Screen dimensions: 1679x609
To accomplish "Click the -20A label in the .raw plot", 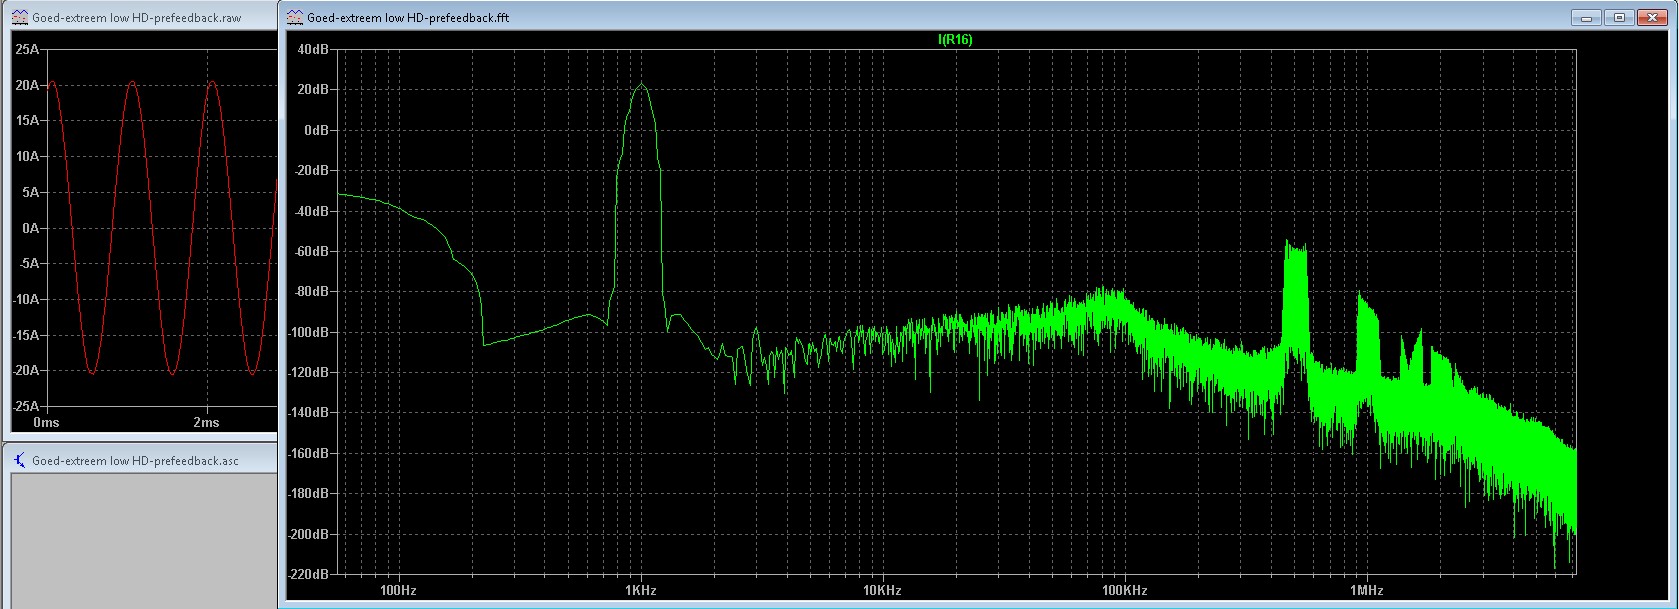I will click(26, 370).
